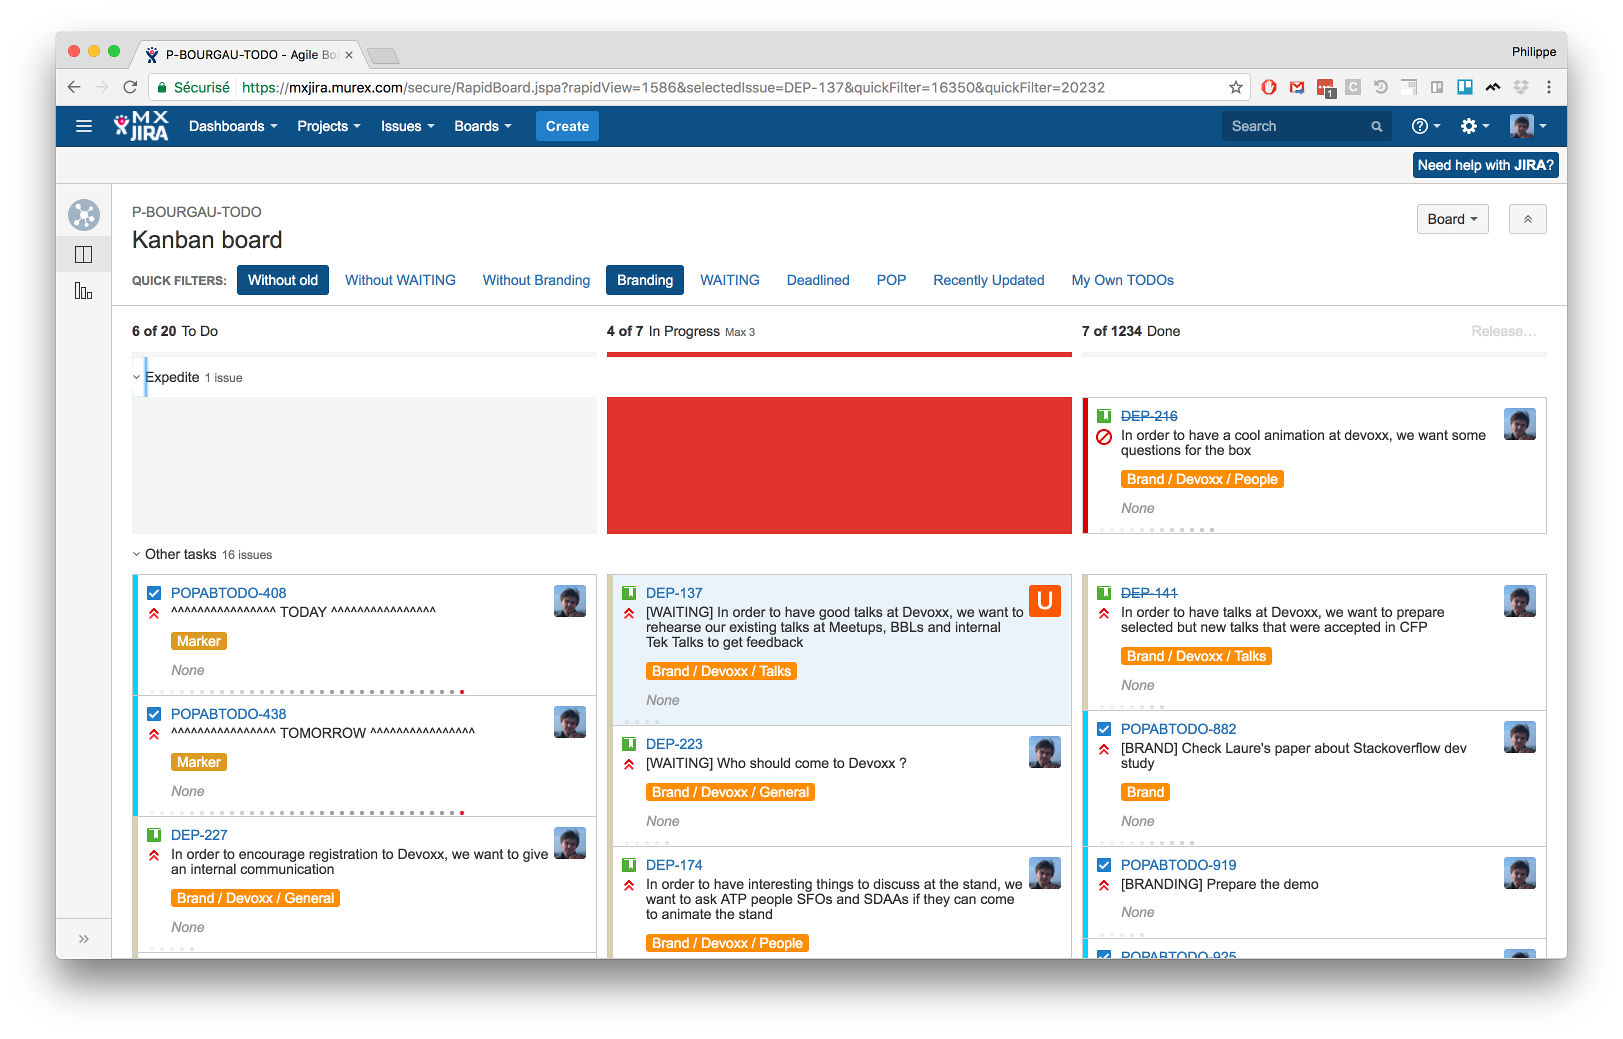Click the Brand / Devoxx / People label on DEP-216
The width and height of the screenshot is (1623, 1039).
[1202, 479]
